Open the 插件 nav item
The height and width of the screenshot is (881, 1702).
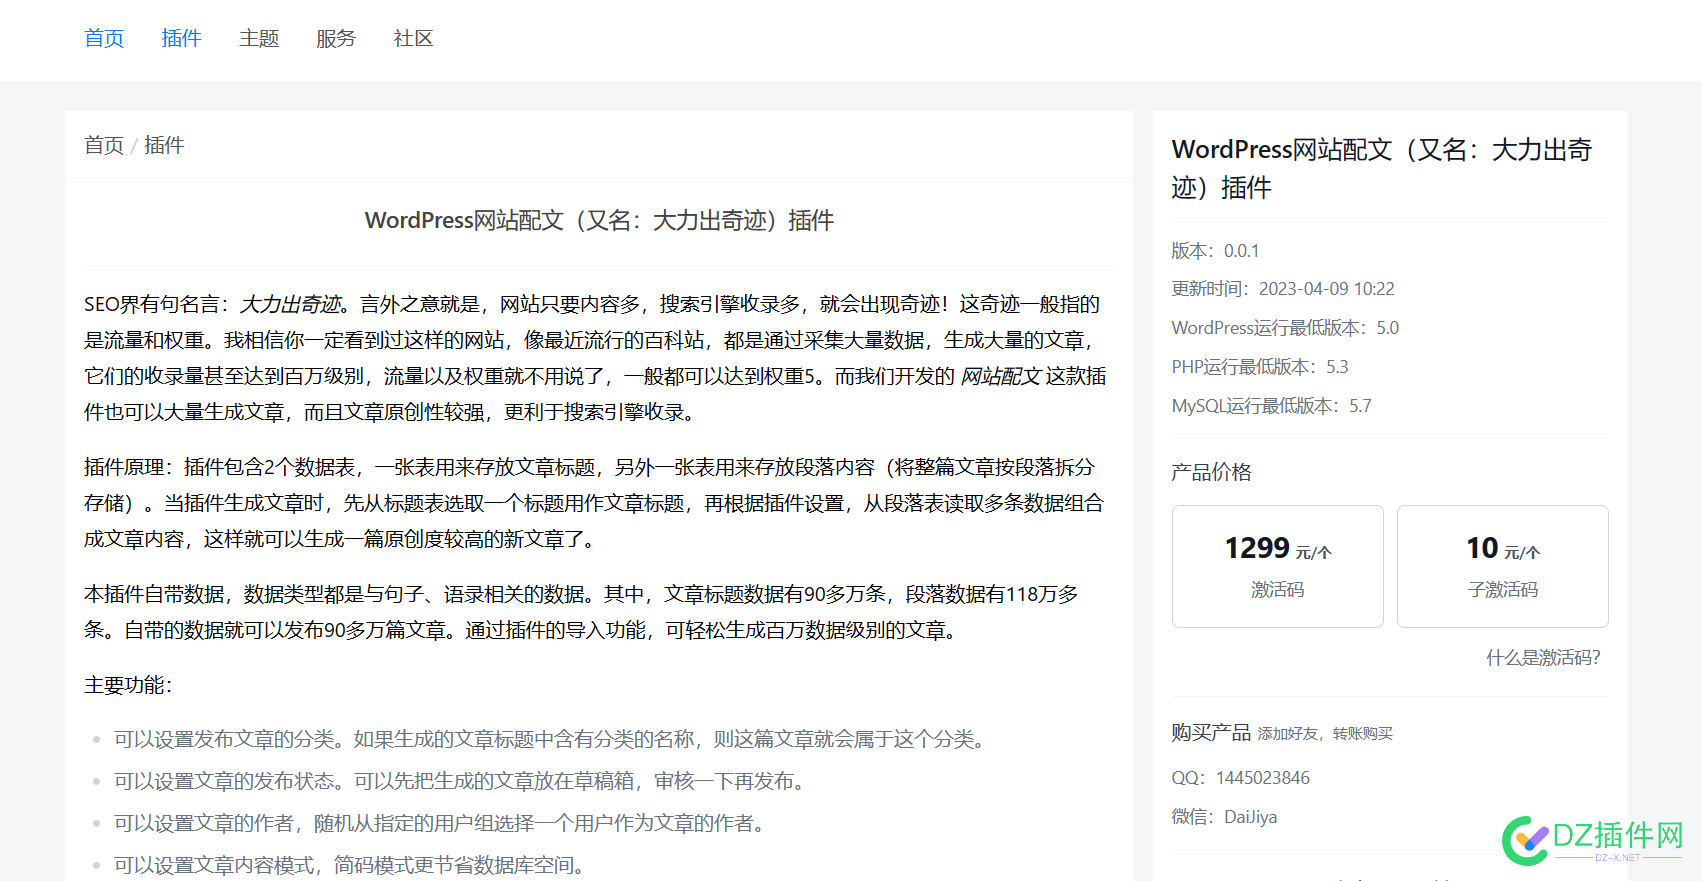click(x=181, y=38)
